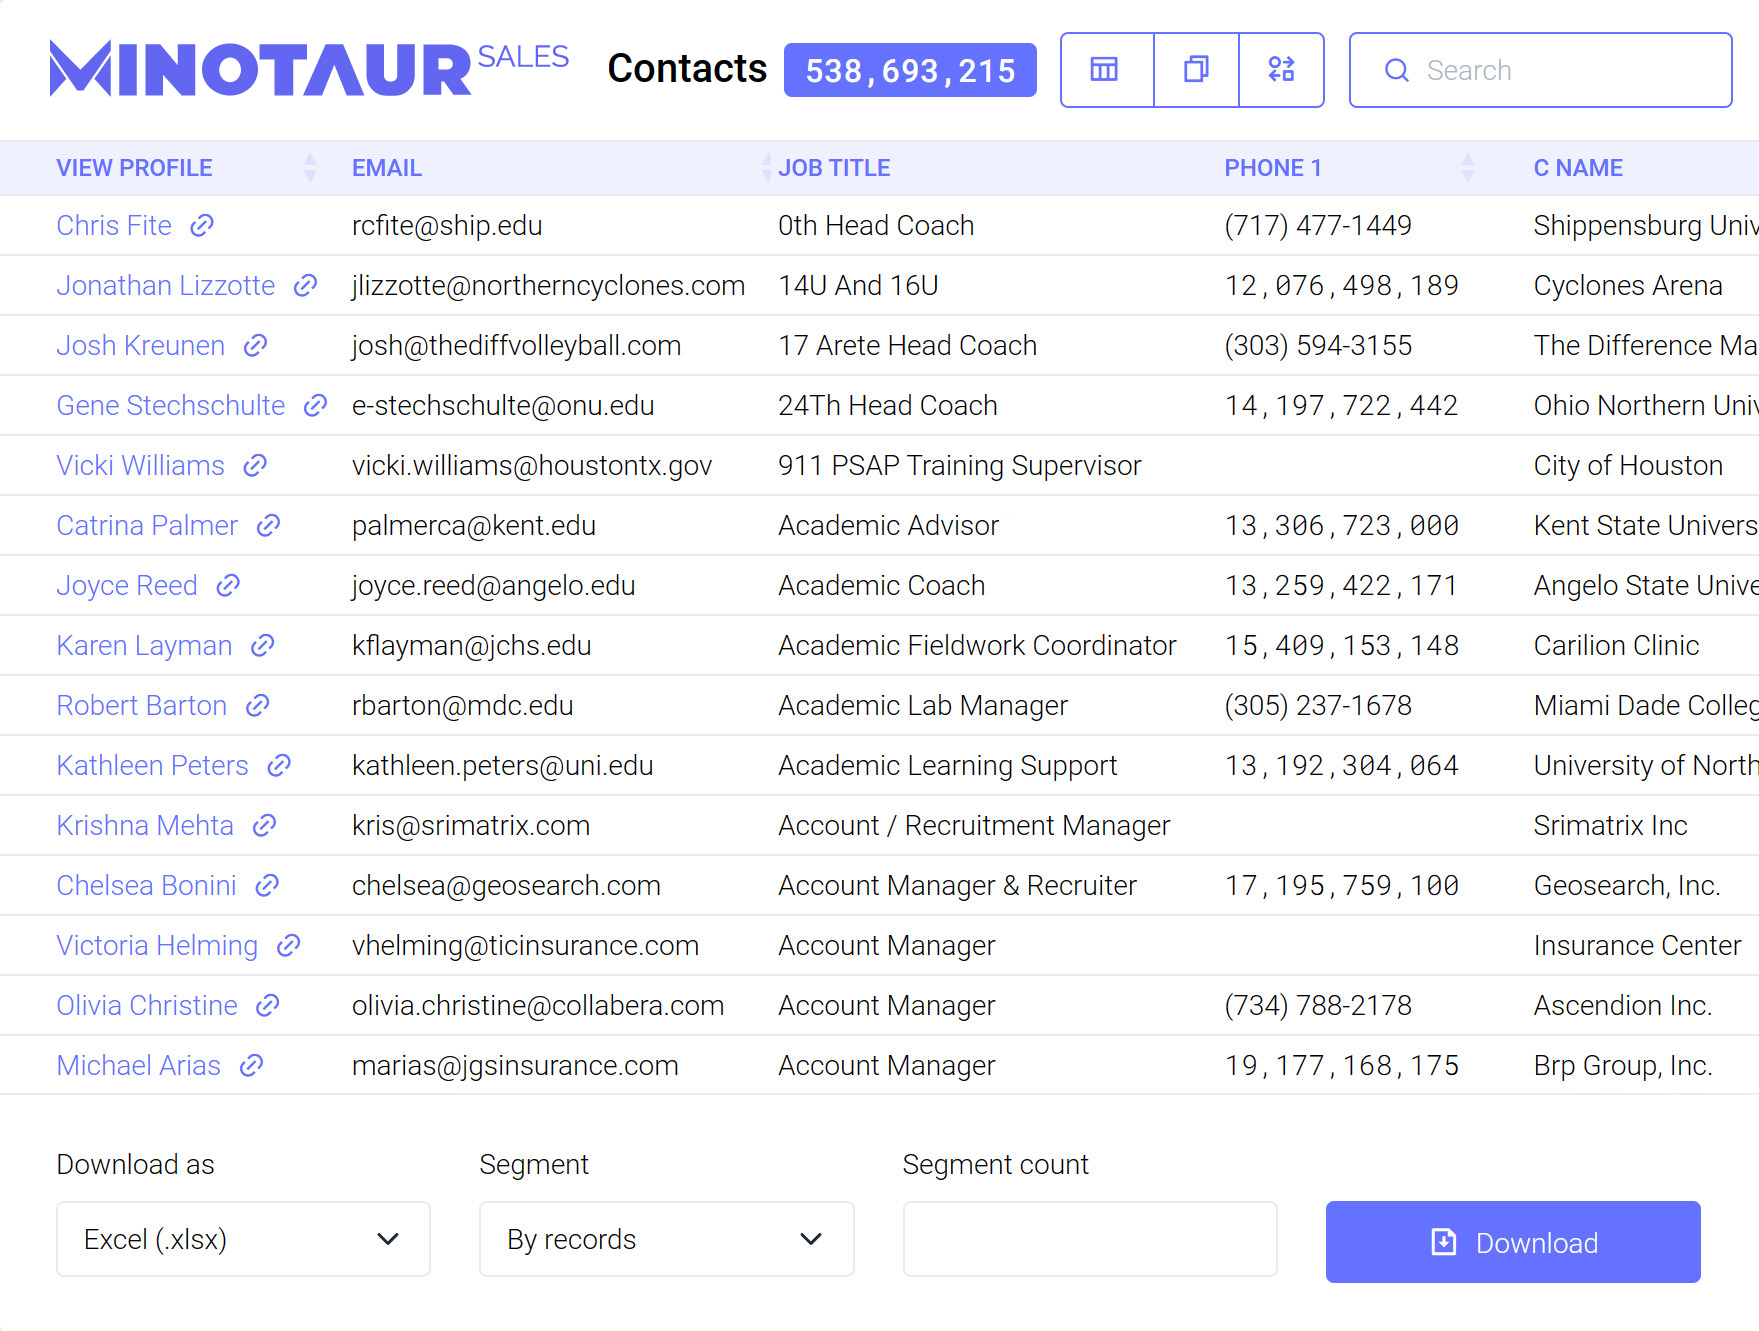Open the filter settings sliders icon
The height and width of the screenshot is (1331, 1759).
tap(1281, 70)
